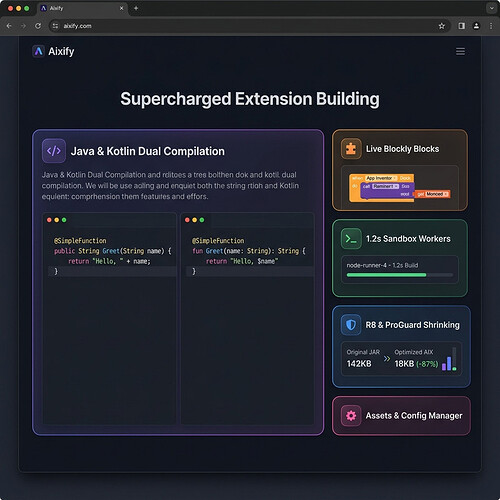This screenshot has height=500, width=500.
Task: Close the Aixify browser tab
Action: (122, 8)
